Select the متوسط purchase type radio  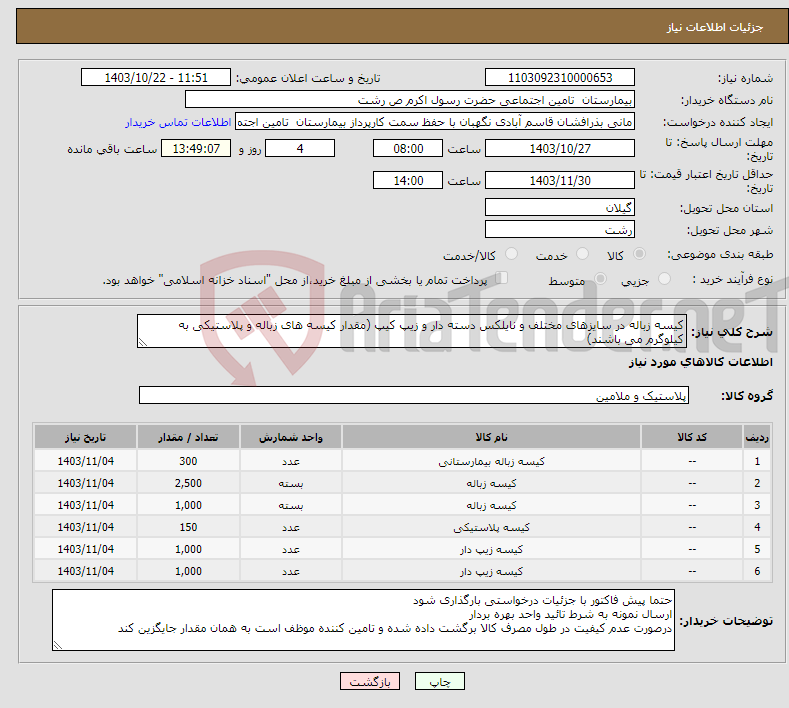click(x=600, y=278)
